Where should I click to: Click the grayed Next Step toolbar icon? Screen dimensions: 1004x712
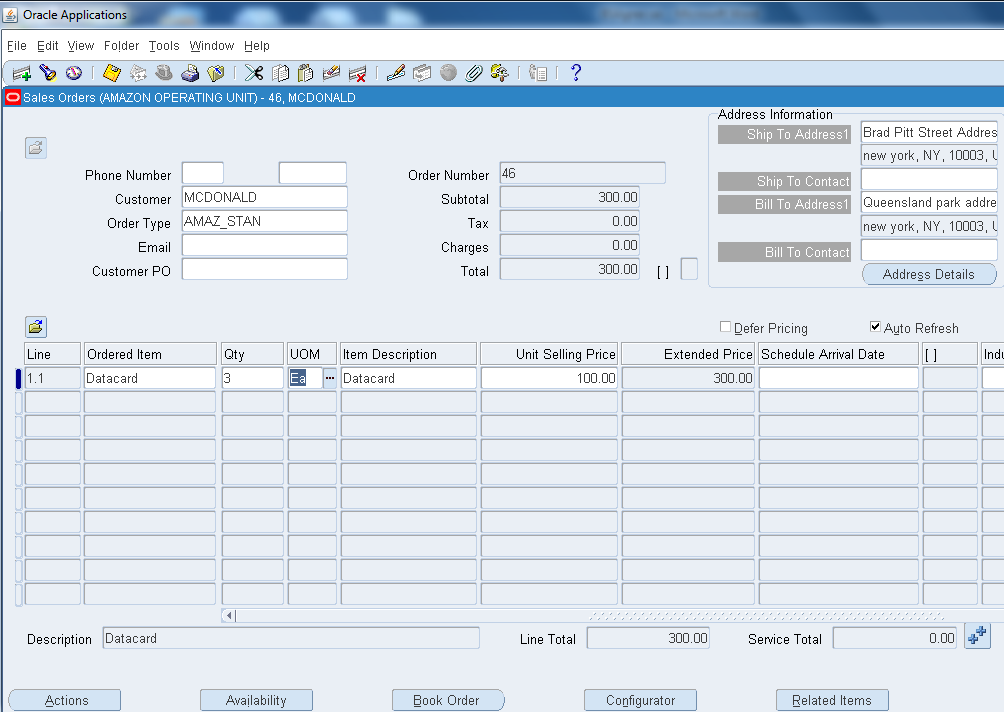pyautogui.click(x=138, y=73)
